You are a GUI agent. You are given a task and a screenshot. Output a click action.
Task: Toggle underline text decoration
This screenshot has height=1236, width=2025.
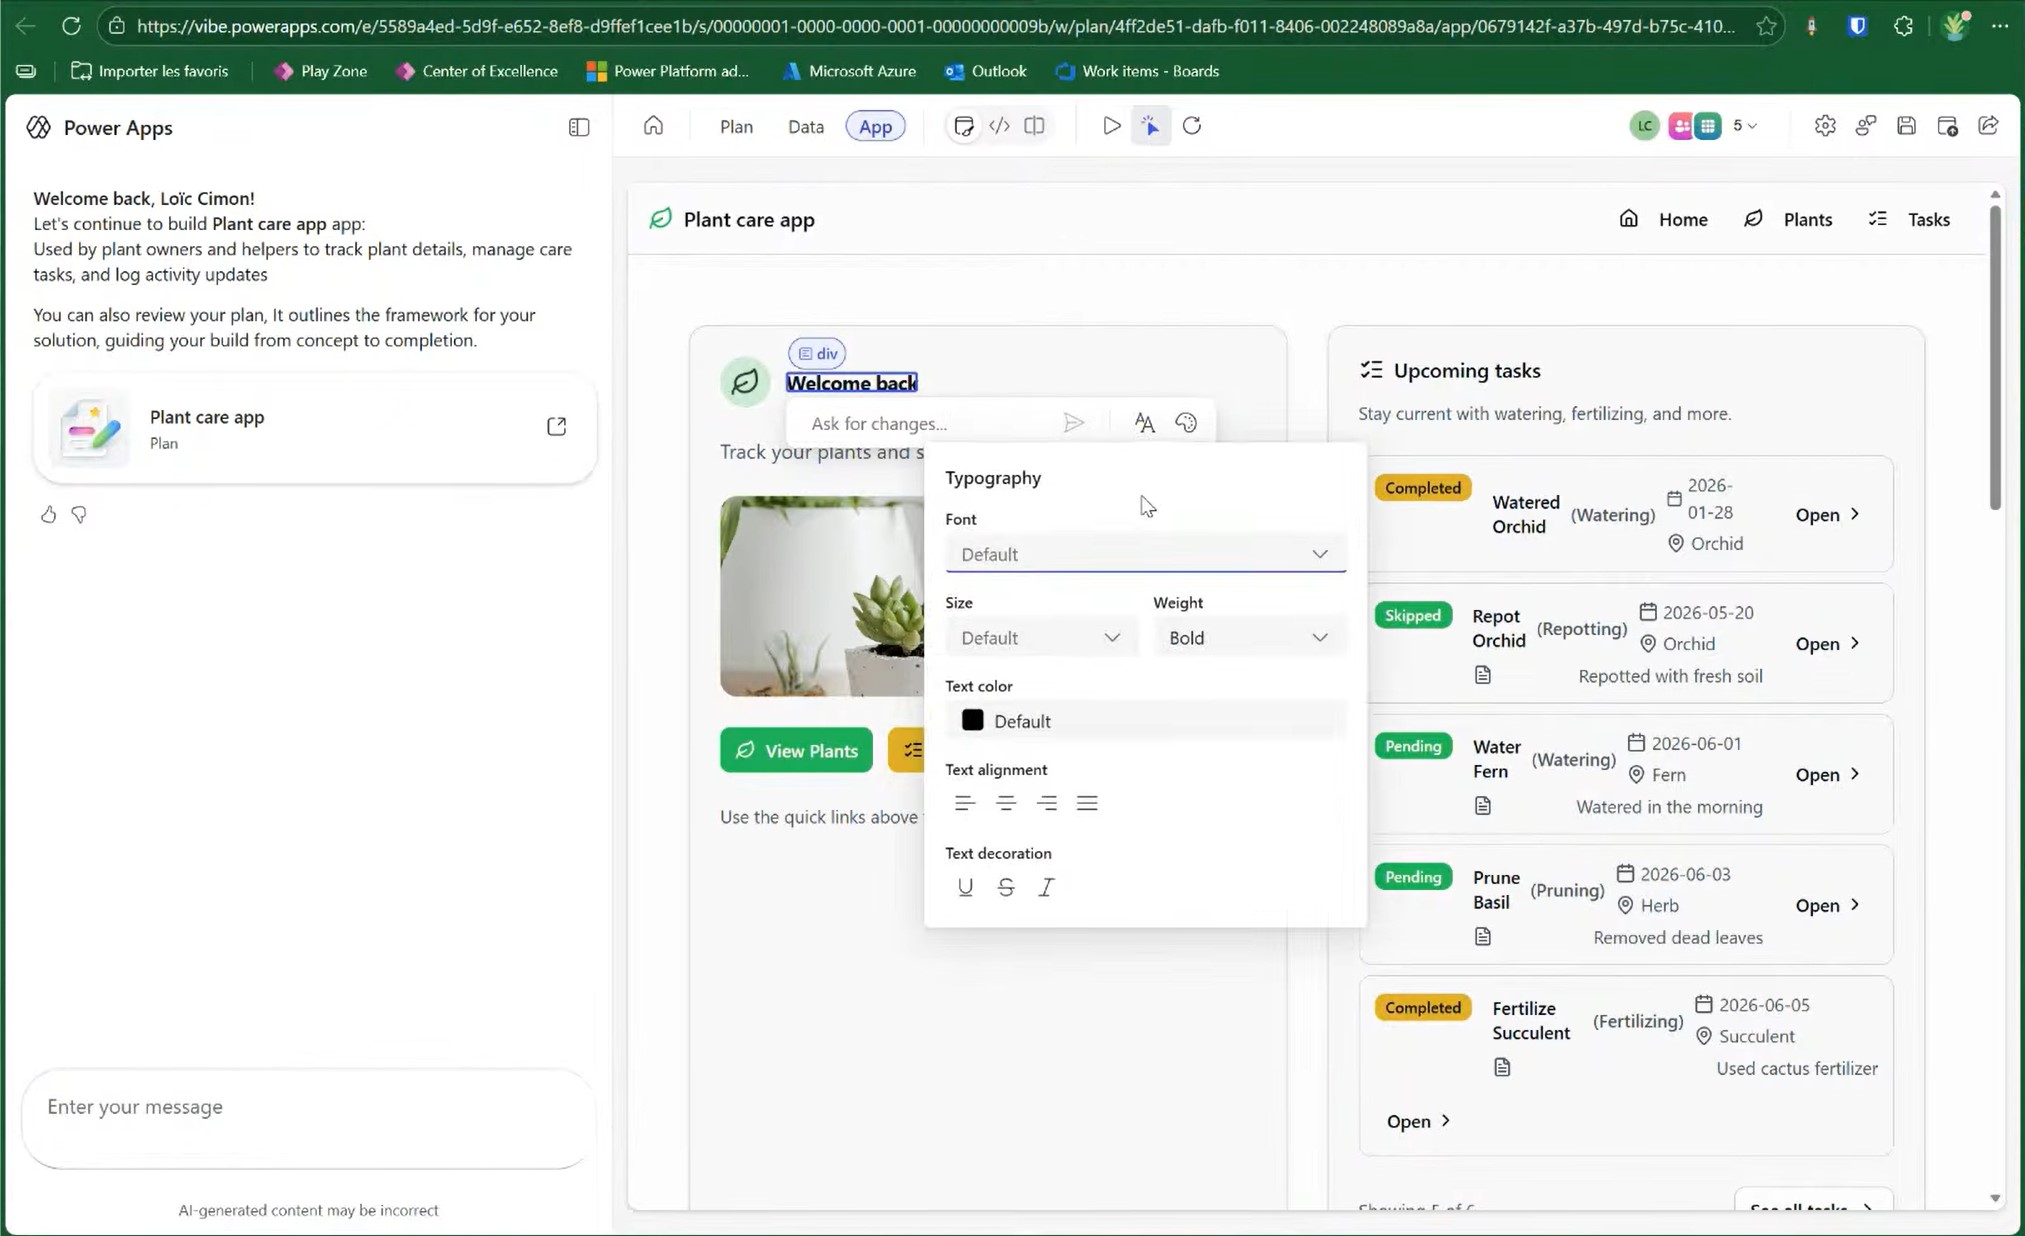964,887
